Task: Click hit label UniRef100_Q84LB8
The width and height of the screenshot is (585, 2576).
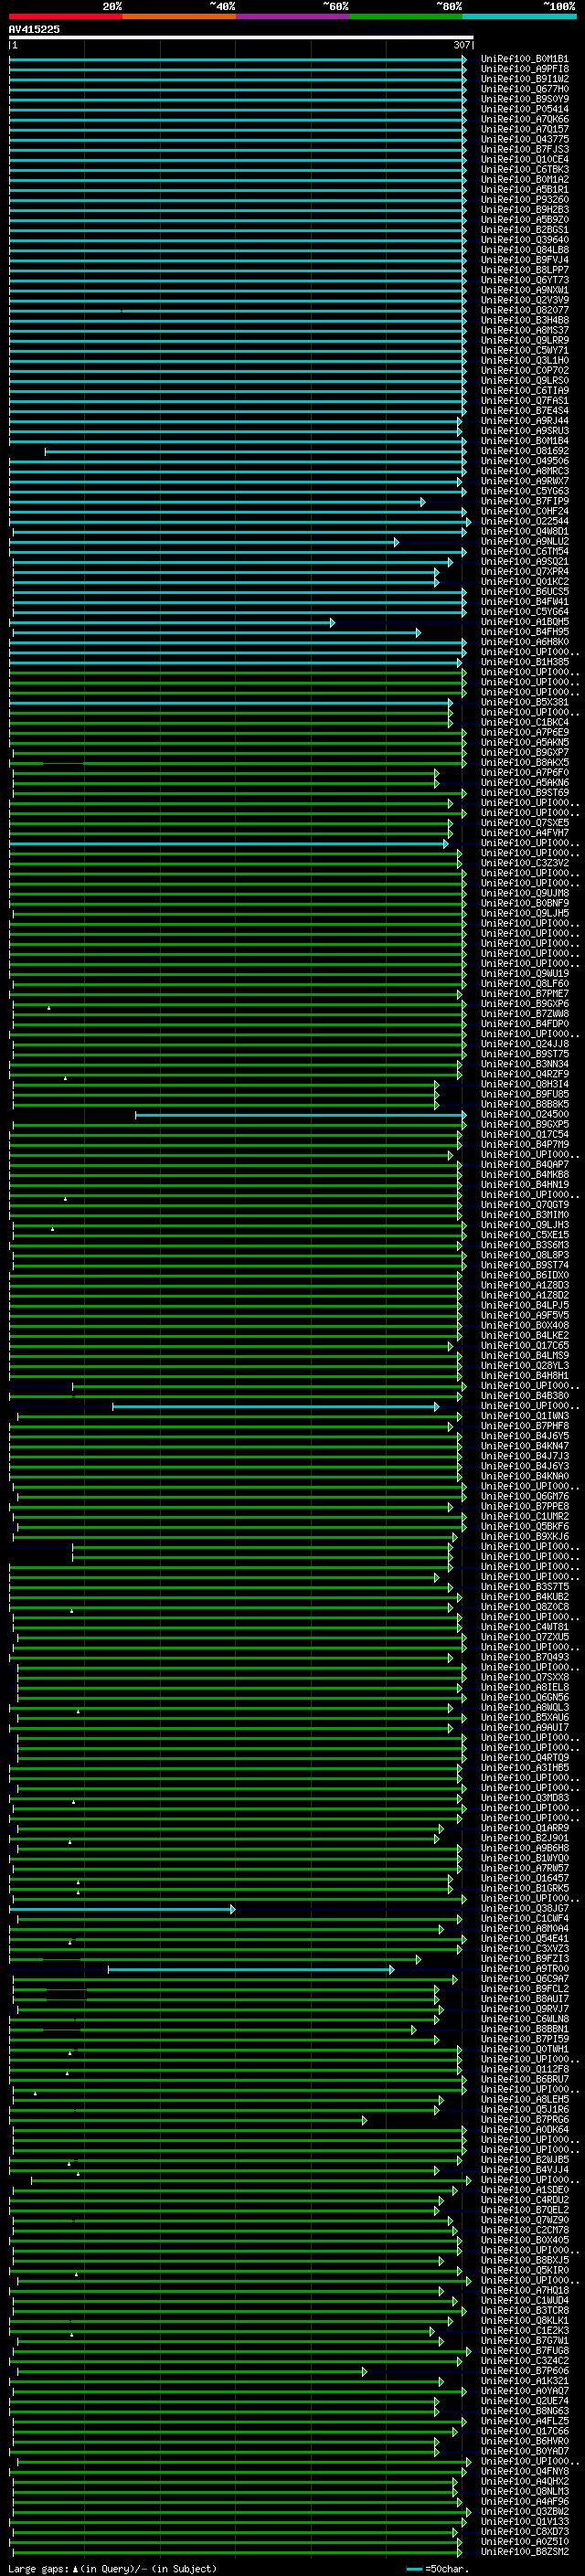Action: click(524, 250)
